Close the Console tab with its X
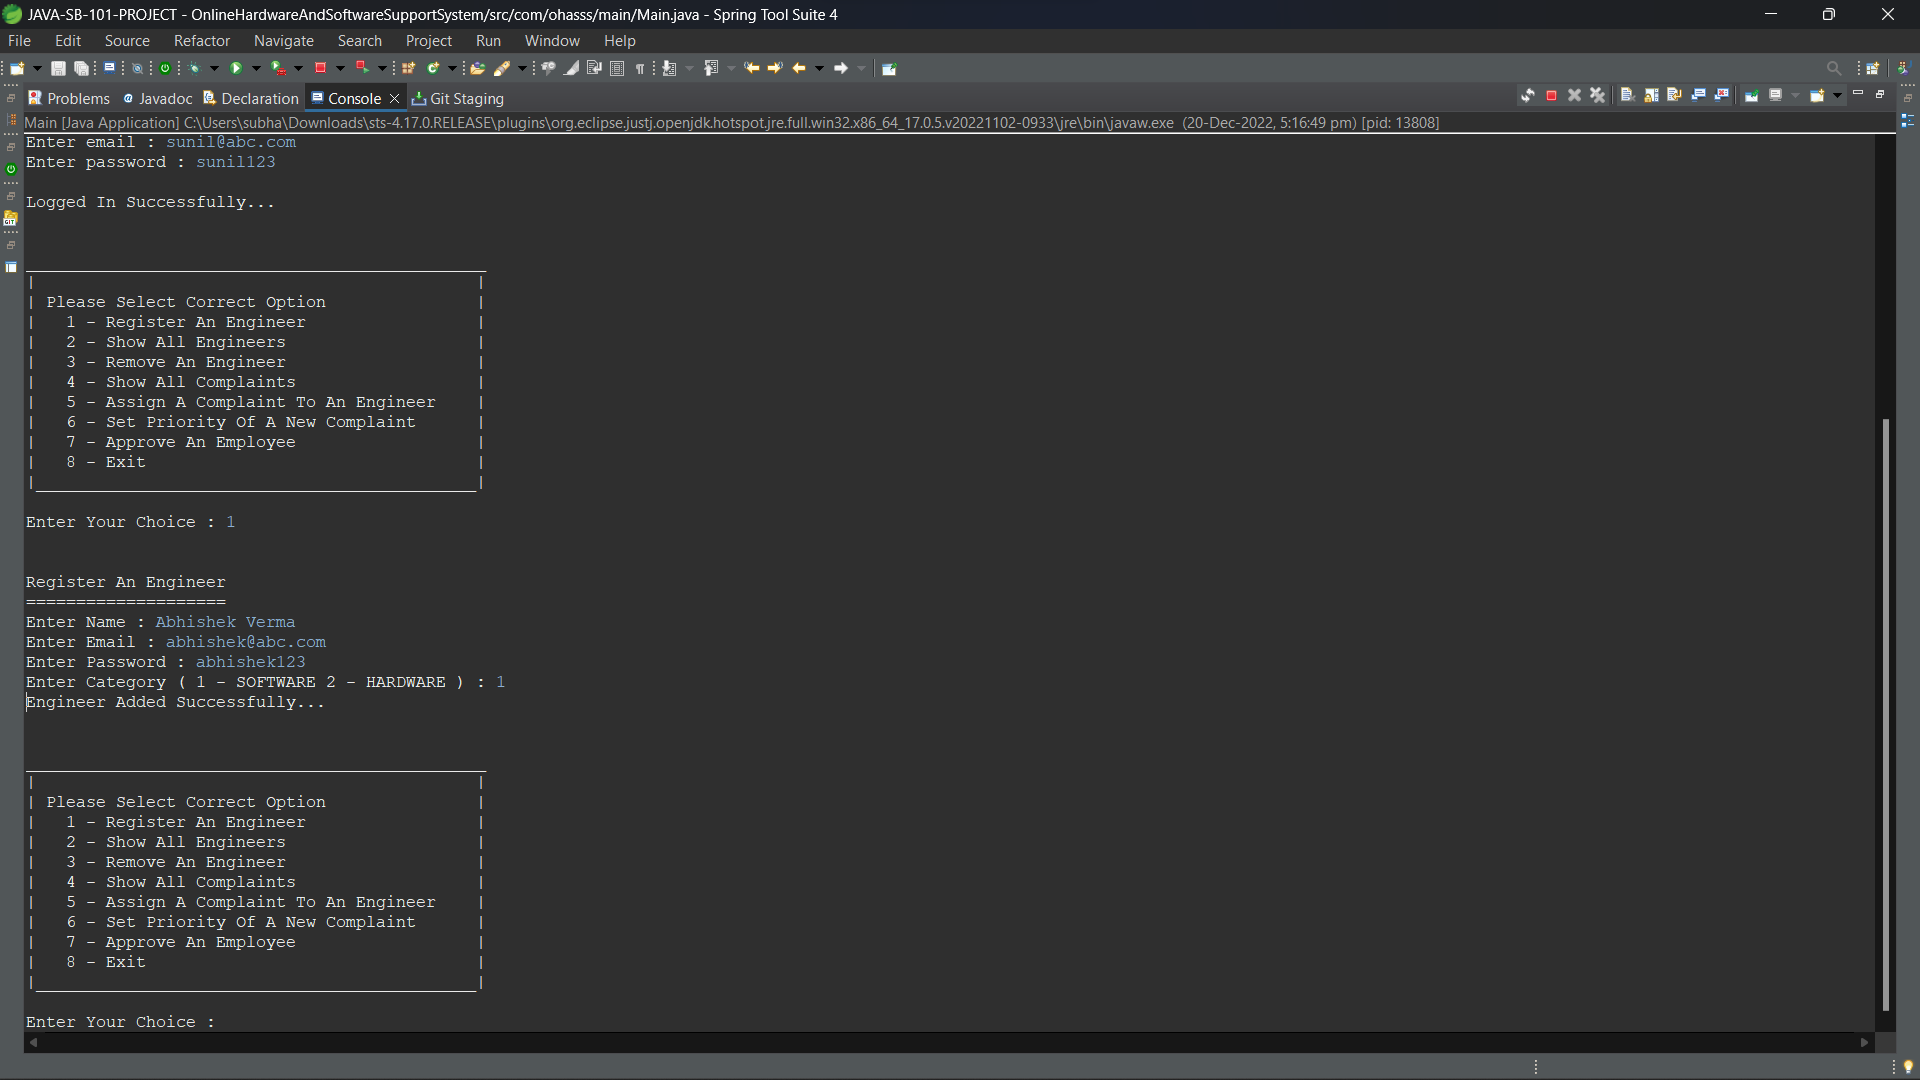 tap(395, 98)
